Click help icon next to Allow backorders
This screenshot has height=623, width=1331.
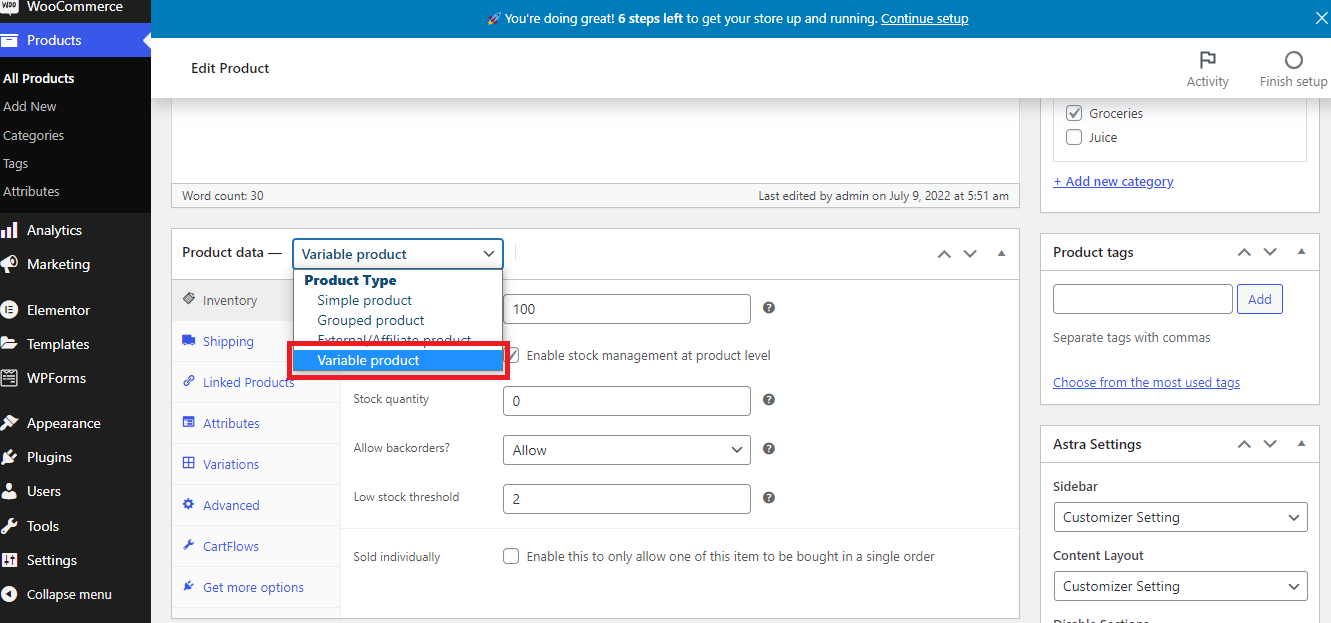click(769, 449)
